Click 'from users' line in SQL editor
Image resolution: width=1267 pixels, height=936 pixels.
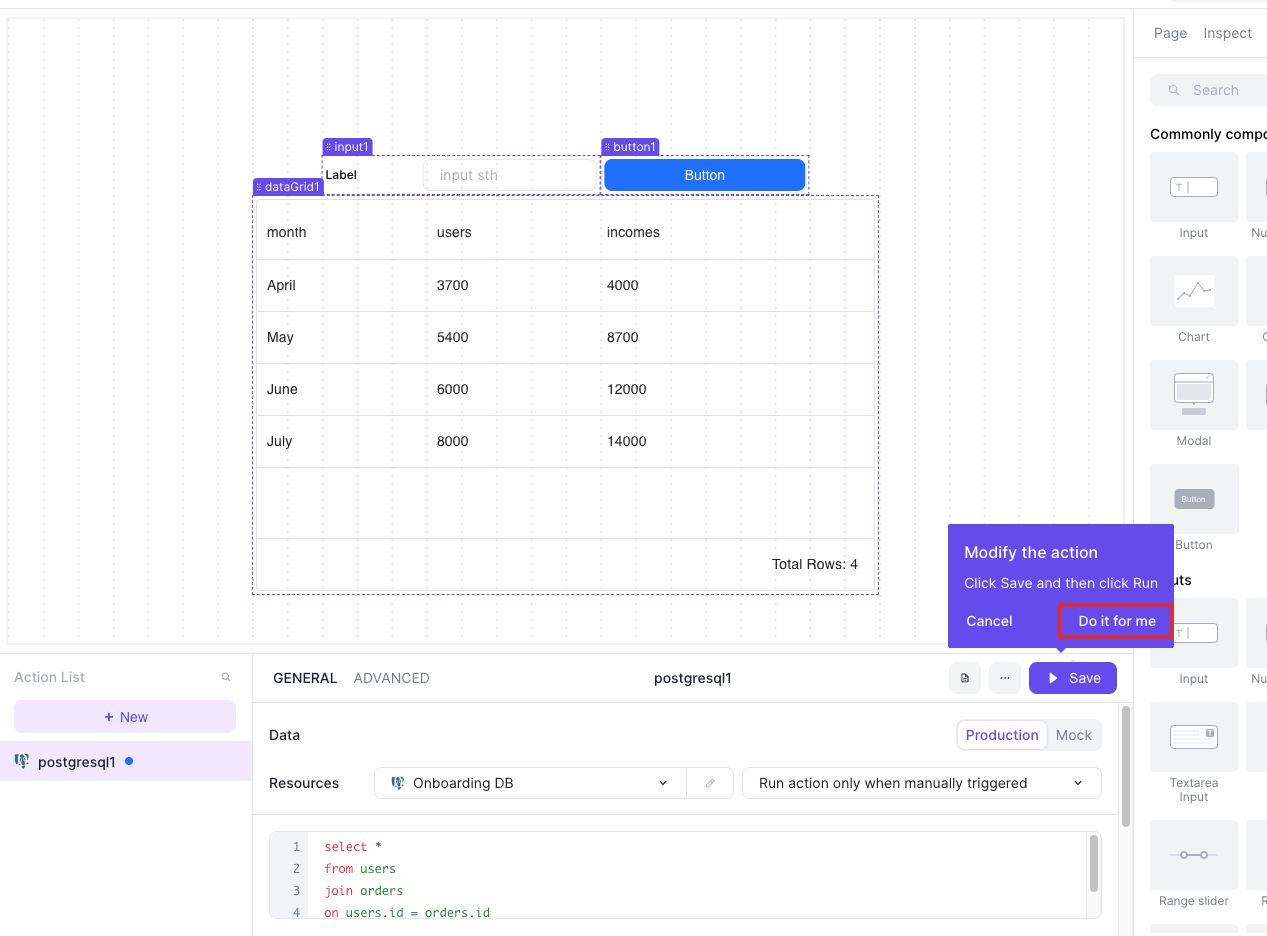[360, 869]
